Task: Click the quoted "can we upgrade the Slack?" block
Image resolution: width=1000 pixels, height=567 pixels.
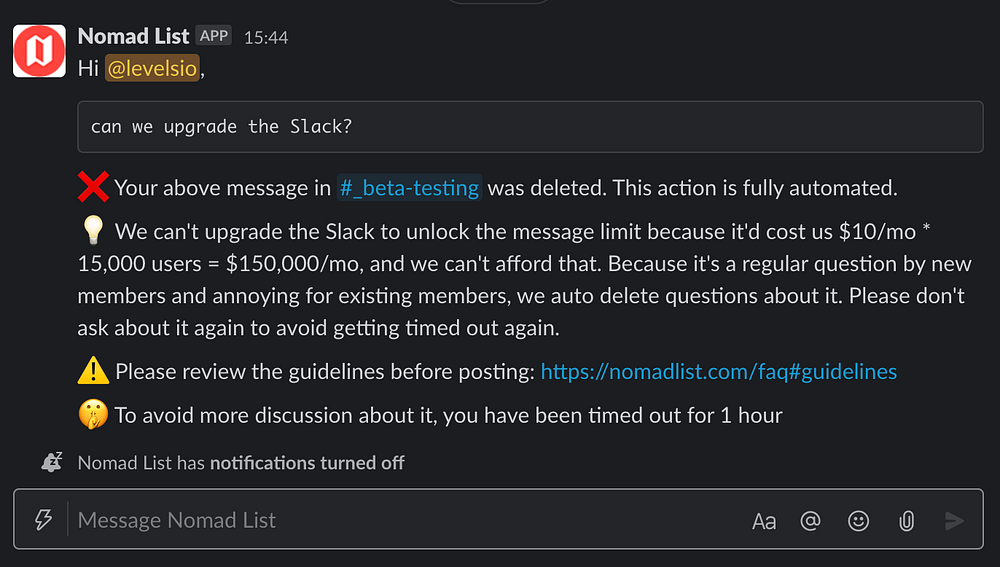Action: point(530,127)
